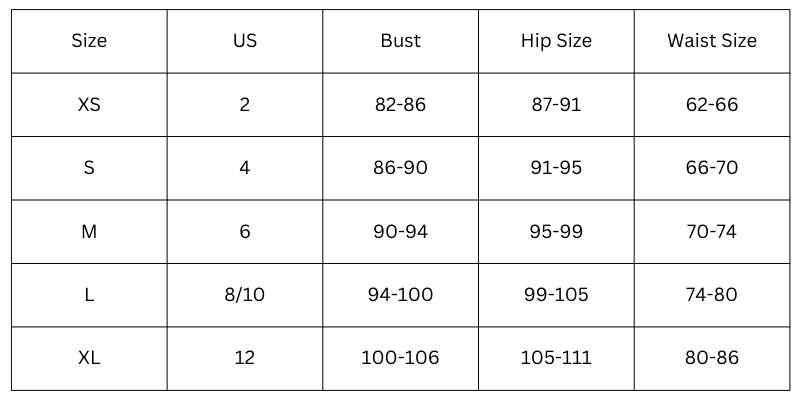The image size is (800, 400).
Task: Click the Bust column header
Action: pyautogui.click(x=400, y=41)
